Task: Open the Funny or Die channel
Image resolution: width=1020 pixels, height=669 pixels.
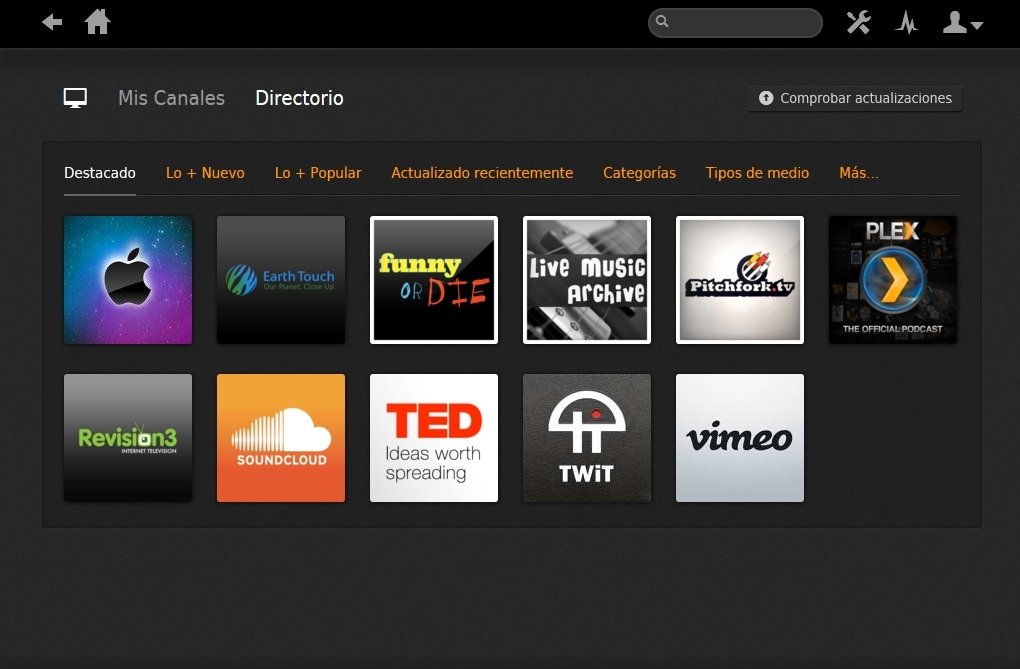Action: pos(434,280)
